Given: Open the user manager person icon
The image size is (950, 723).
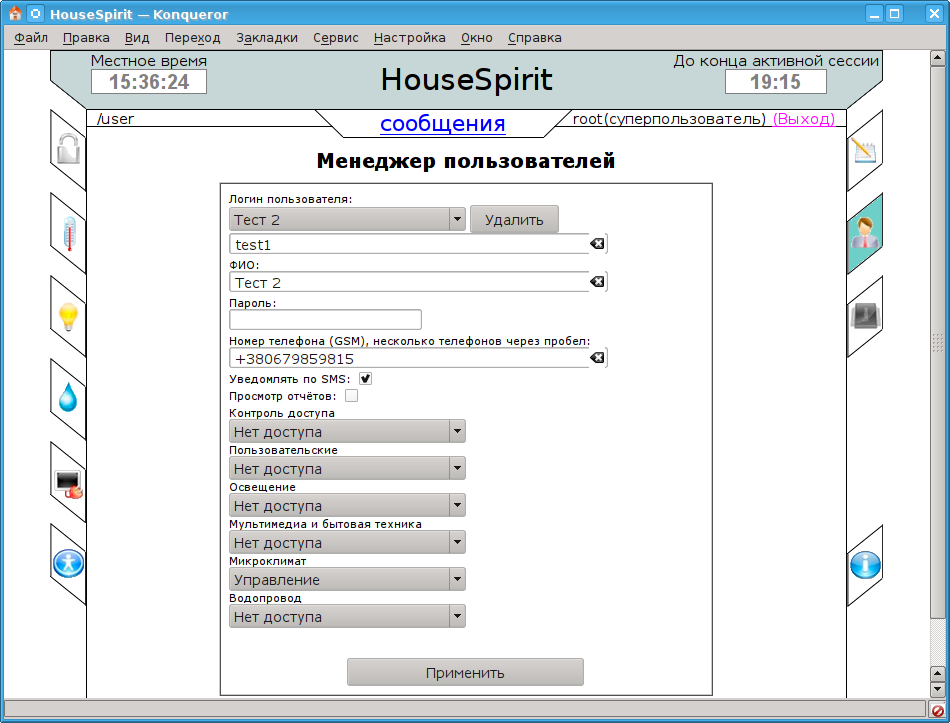Looking at the screenshot, I should [x=865, y=234].
